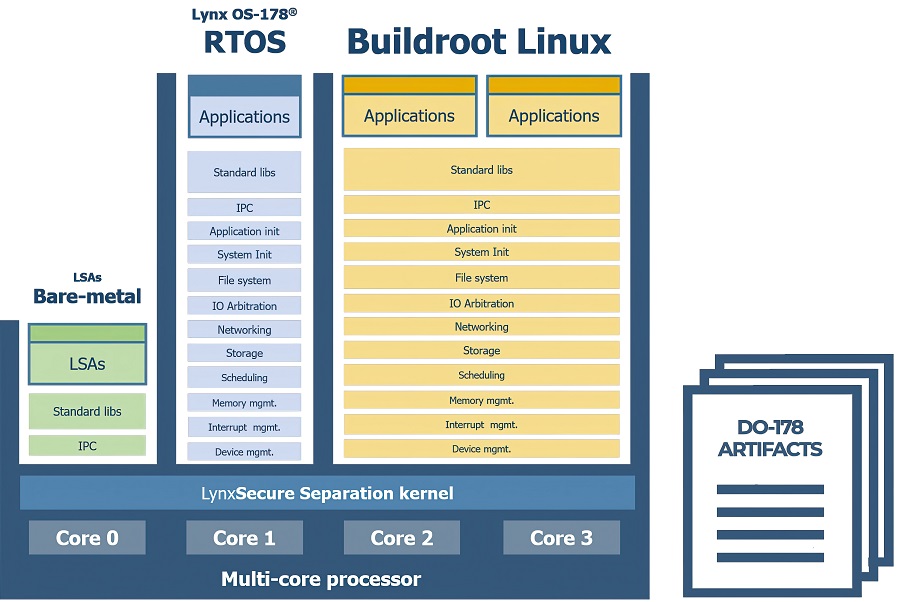Select the Core 0 block

coord(87,538)
